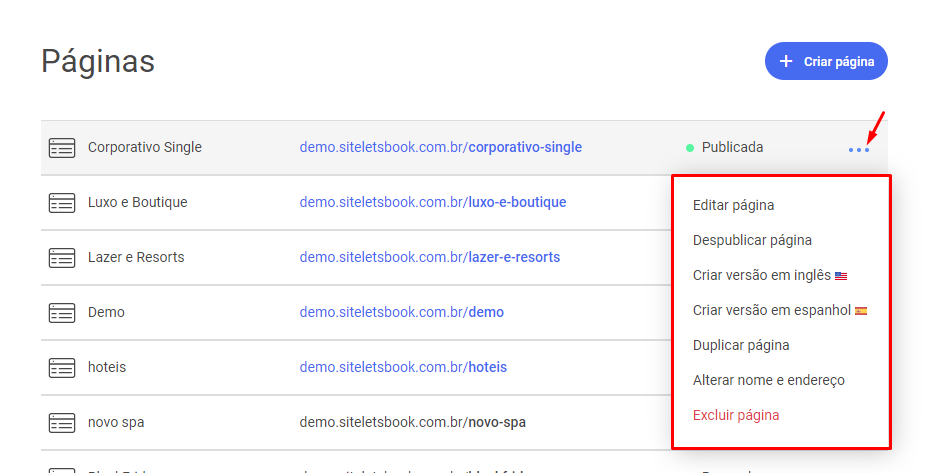Viewport: 926px width, 473px height.
Task: Click the Demo page row icon
Action: pyautogui.click(x=62, y=313)
